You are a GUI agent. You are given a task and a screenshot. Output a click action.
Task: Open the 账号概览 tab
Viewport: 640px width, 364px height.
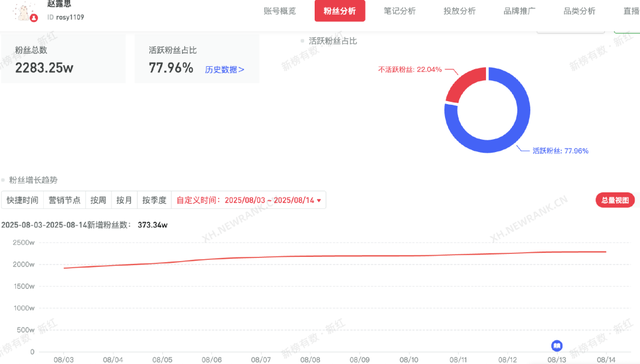pyautogui.click(x=280, y=11)
